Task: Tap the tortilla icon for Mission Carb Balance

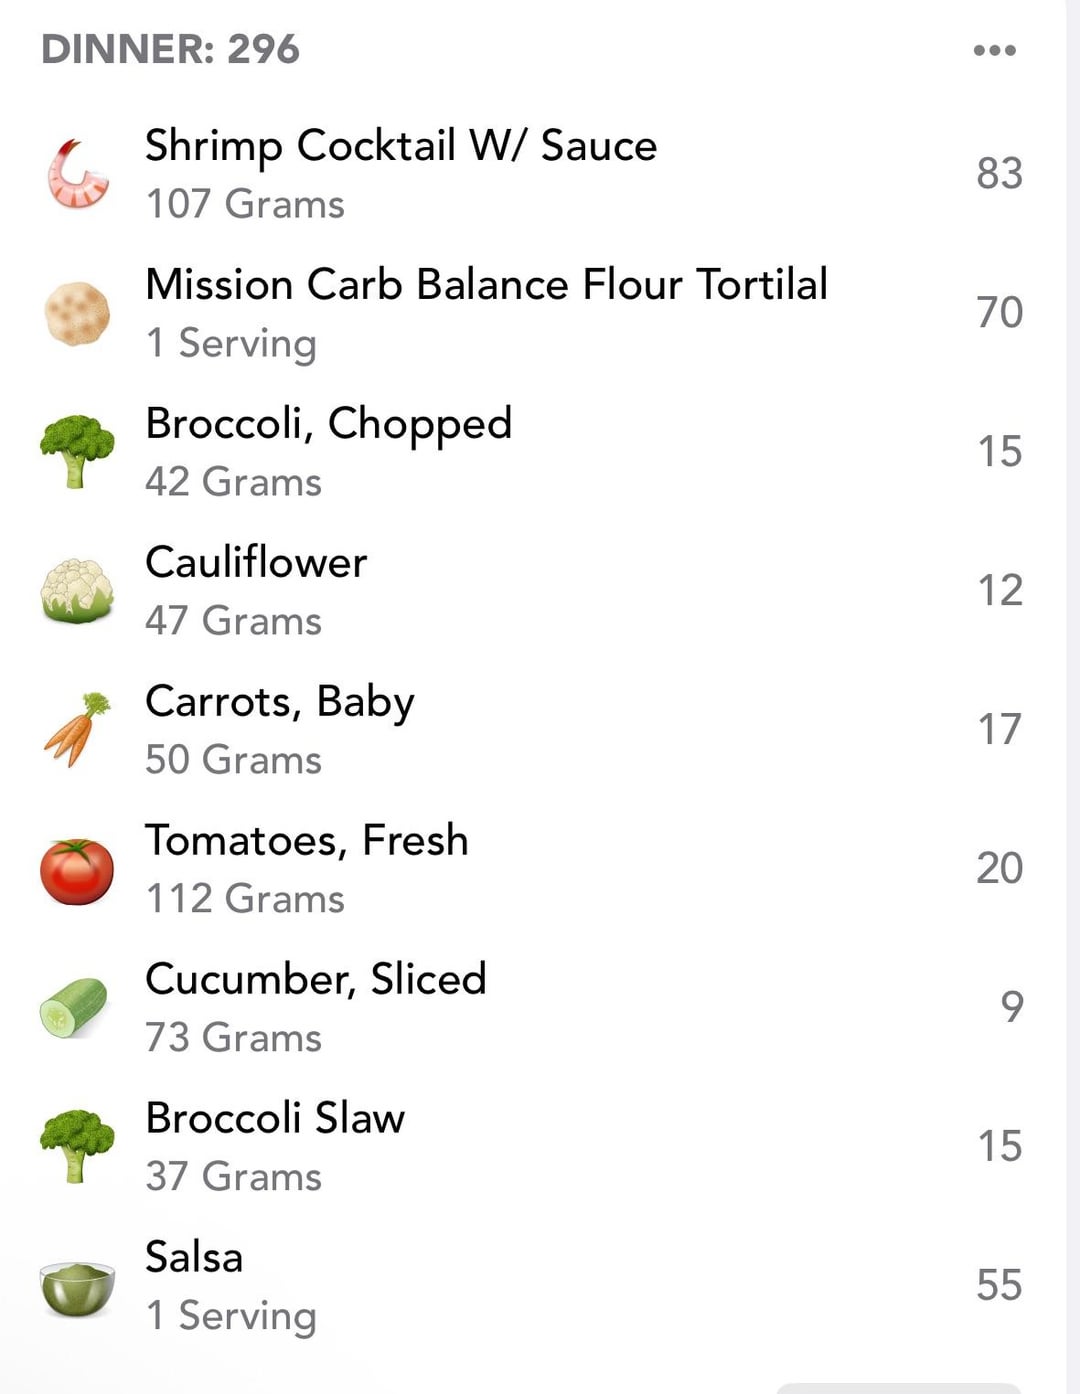Action: 77,313
